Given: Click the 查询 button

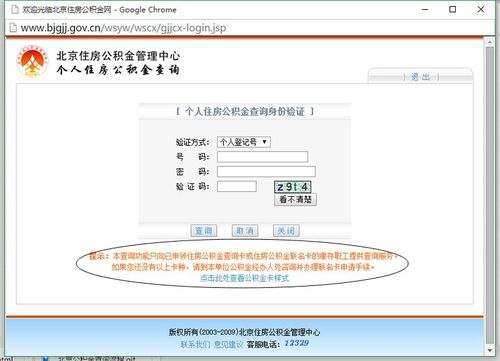Looking at the screenshot, I should point(204,231).
